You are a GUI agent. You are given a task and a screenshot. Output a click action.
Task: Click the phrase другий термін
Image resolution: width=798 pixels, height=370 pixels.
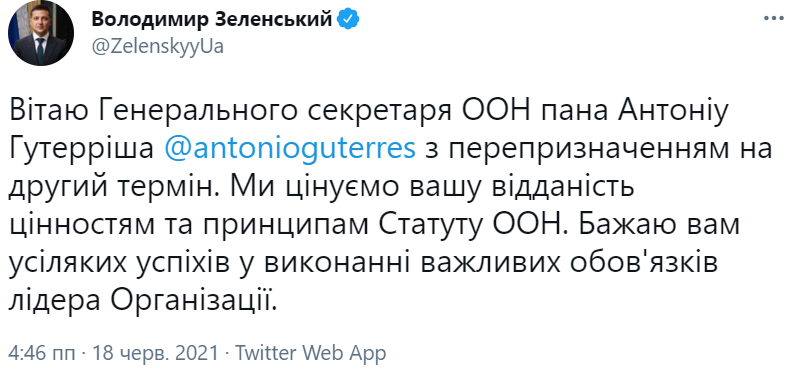point(109,188)
